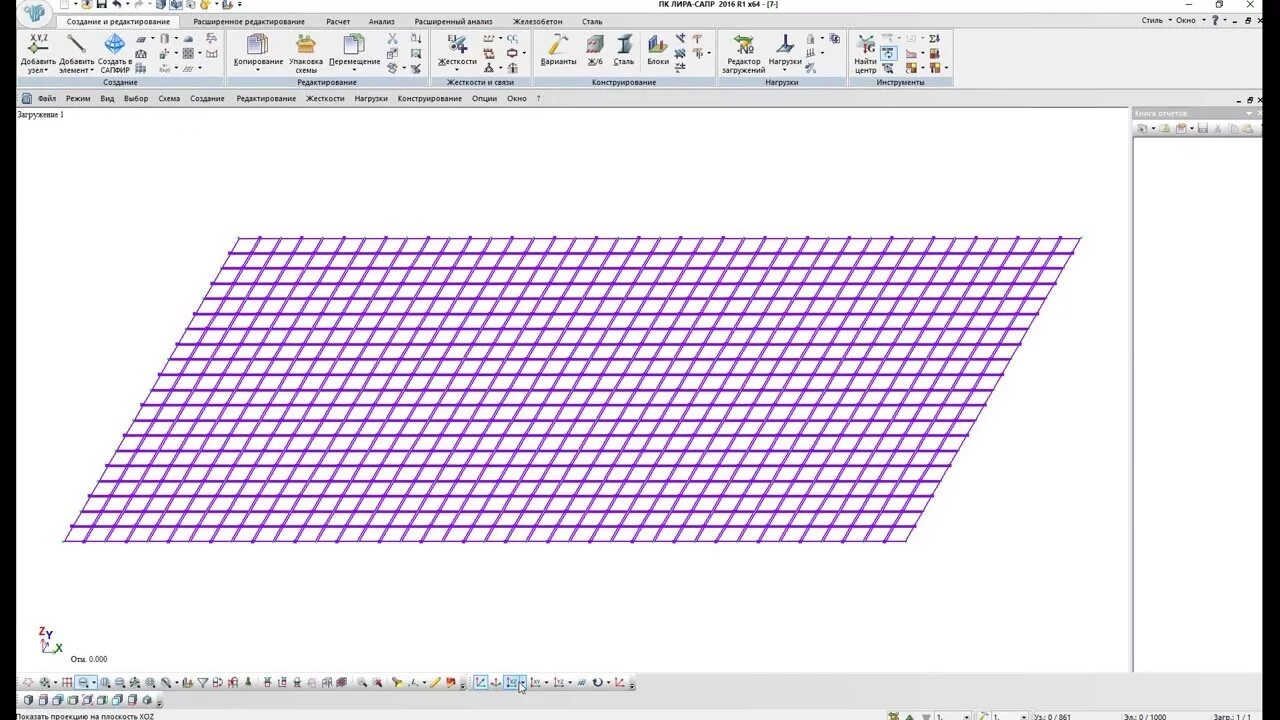Click save icon in quick access toolbar
1280x720 pixels.
101,5
